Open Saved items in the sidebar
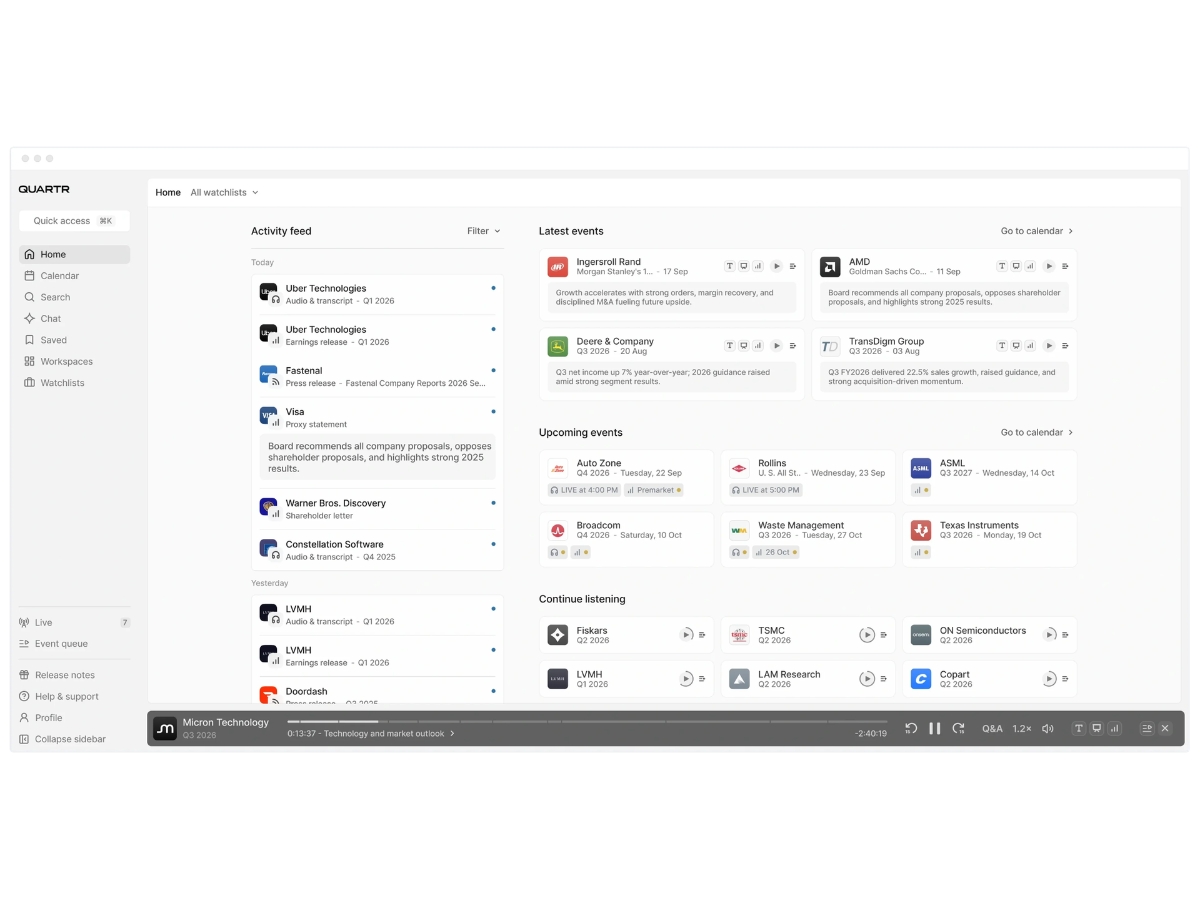Viewport: 1200px width, 900px height. tap(74, 340)
